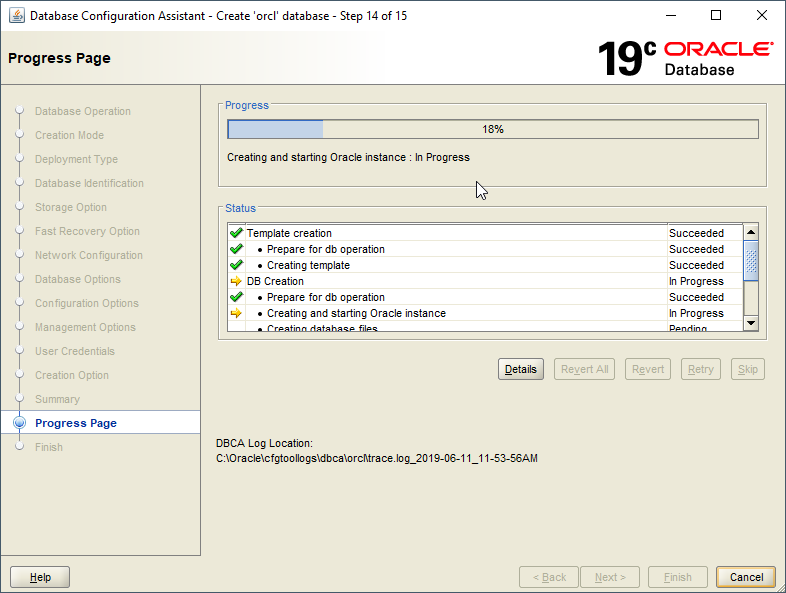Click checkmark beside Creating template row

coord(236,265)
